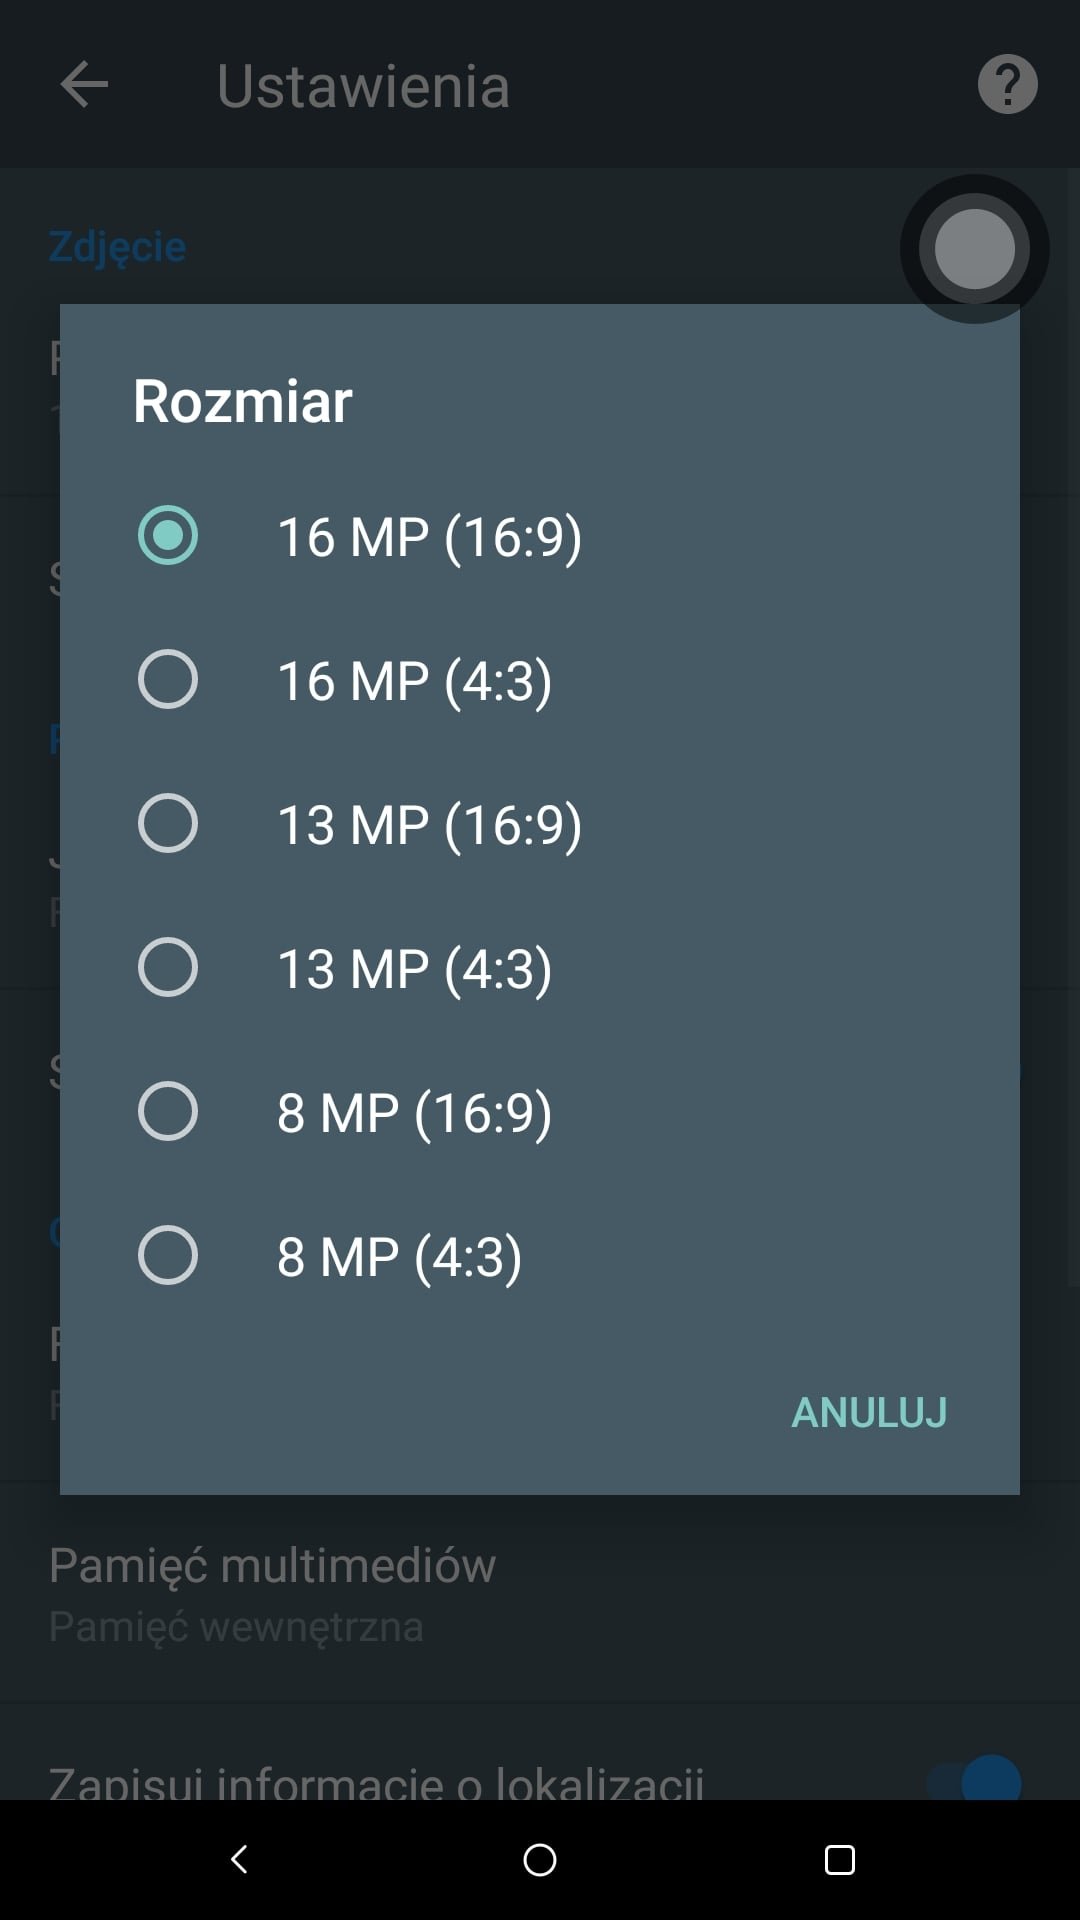1080x1920 pixels.
Task: Open help via the question mark icon
Action: (1007, 84)
